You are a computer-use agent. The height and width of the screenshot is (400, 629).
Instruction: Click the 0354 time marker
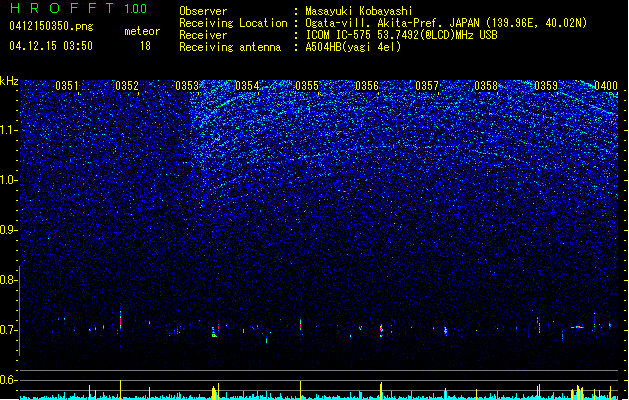(247, 86)
